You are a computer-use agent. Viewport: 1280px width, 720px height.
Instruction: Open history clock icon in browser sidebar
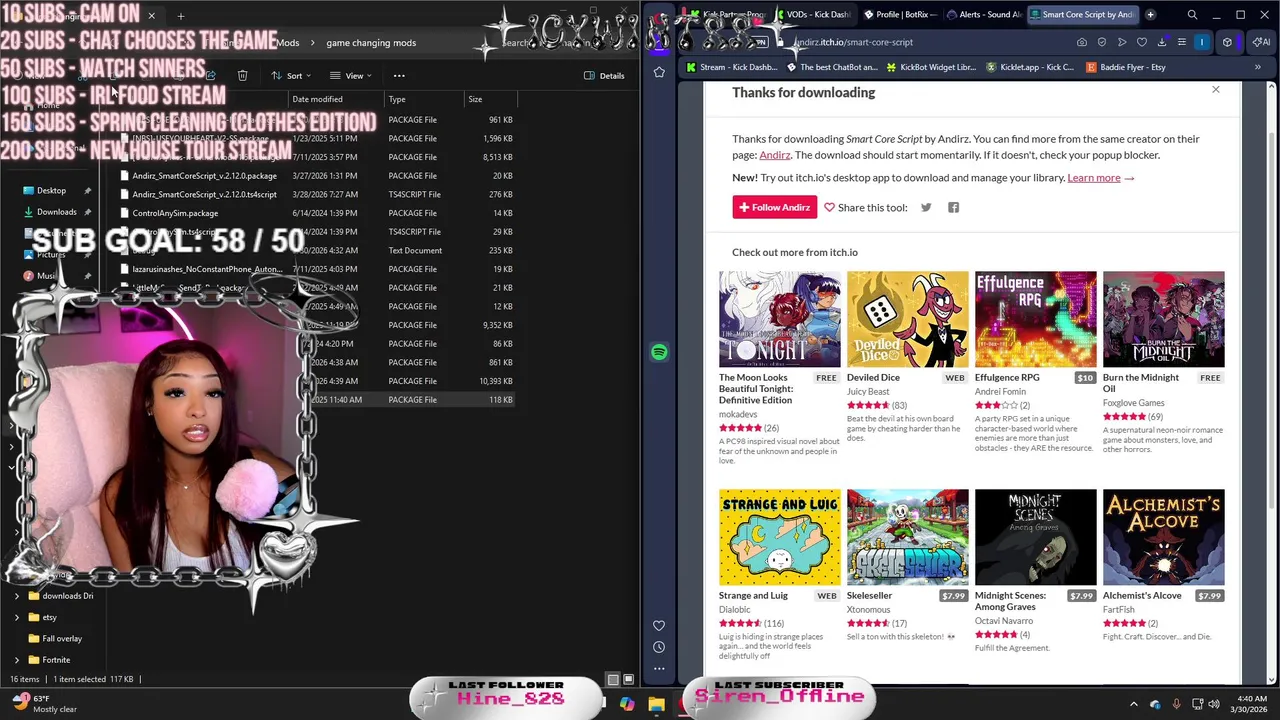click(659, 647)
